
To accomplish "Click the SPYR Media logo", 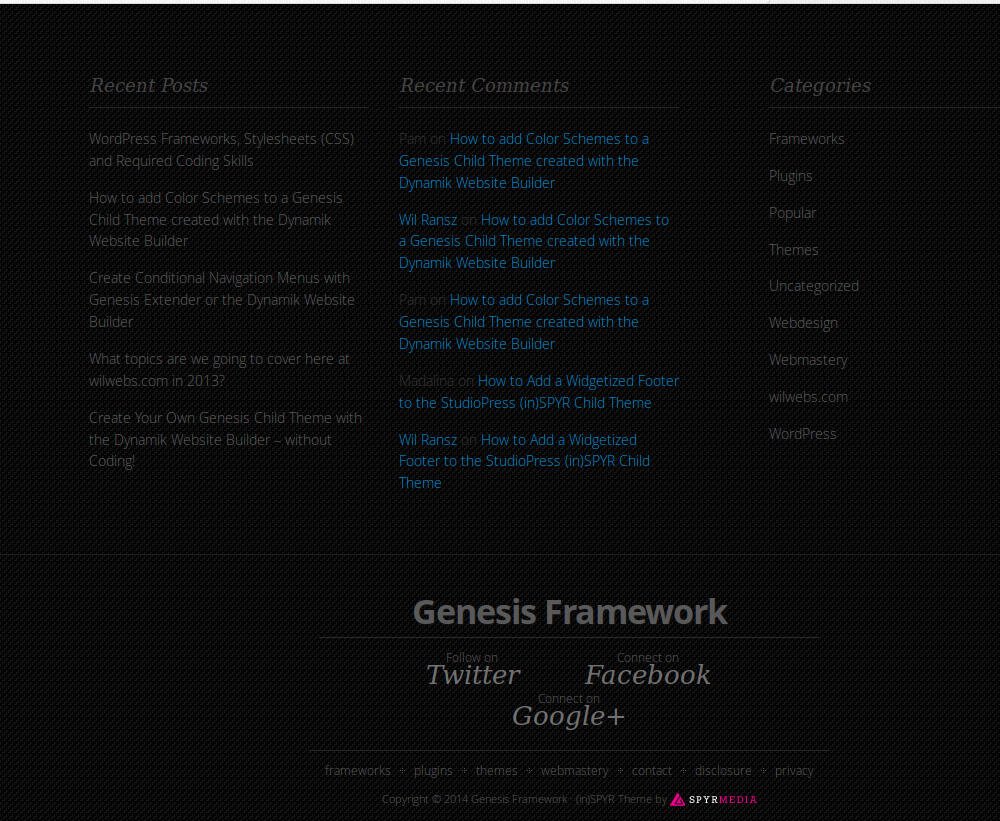I will (713, 799).
